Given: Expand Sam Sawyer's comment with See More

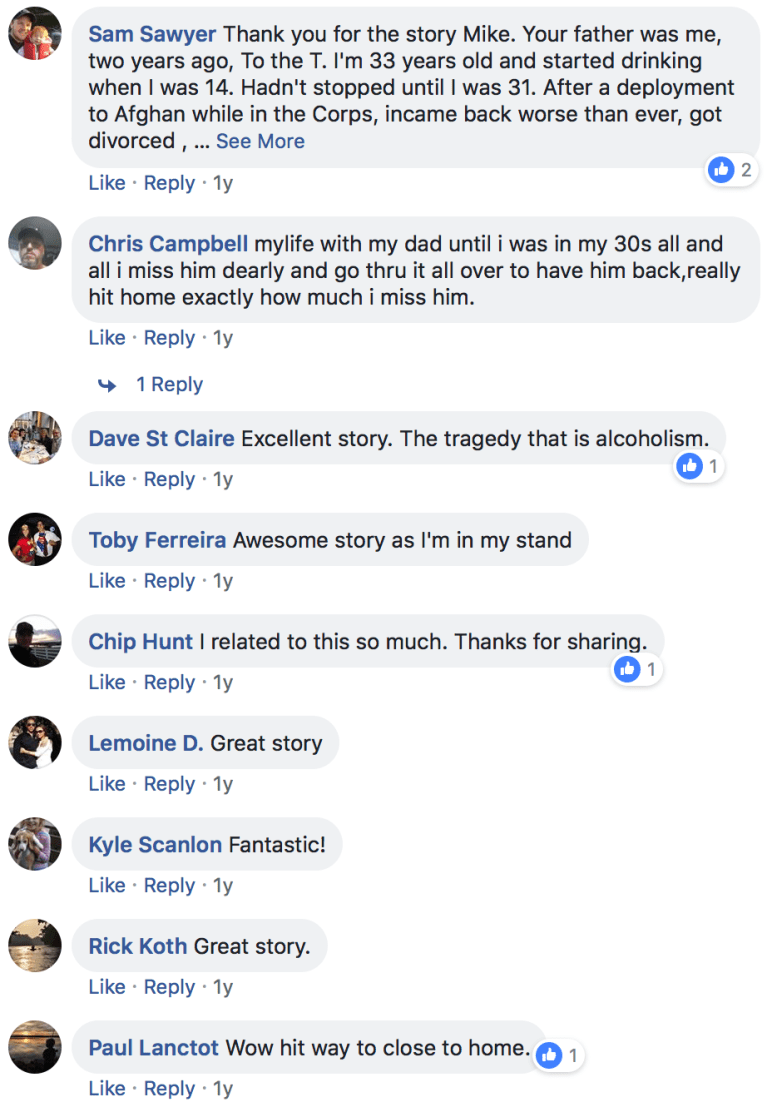Looking at the screenshot, I should point(260,141).
